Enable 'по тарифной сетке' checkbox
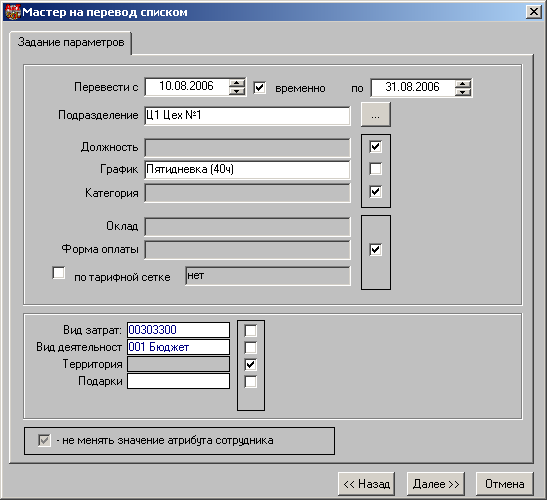547x500 pixels. 59,273
